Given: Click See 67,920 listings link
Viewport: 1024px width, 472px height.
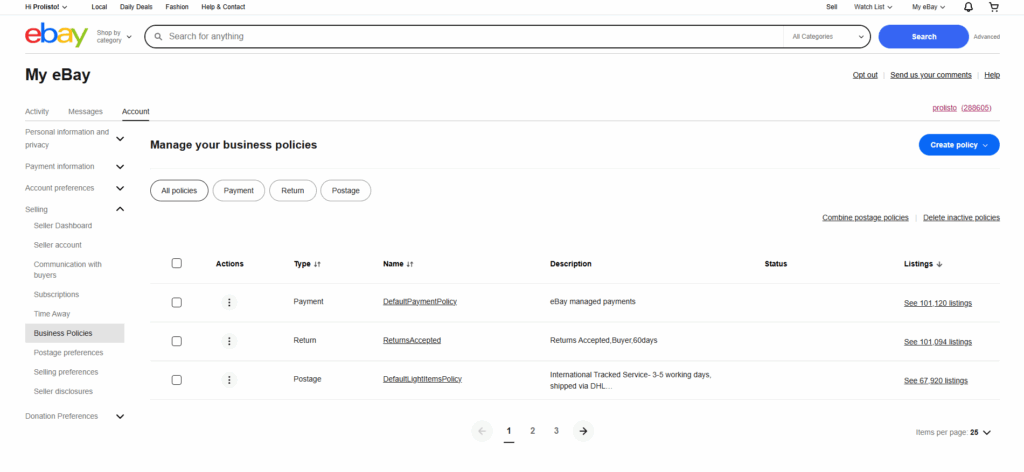Looking at the screenshot, I should pos(936,381).
